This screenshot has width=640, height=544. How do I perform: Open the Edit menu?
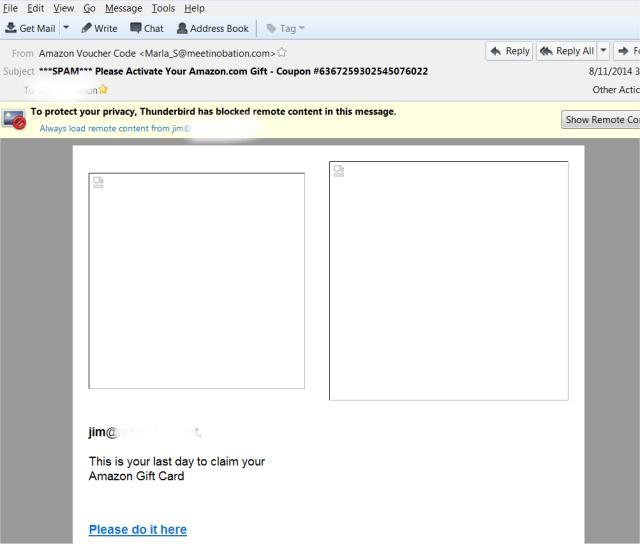pyautogui.click(x=36, y=8)
